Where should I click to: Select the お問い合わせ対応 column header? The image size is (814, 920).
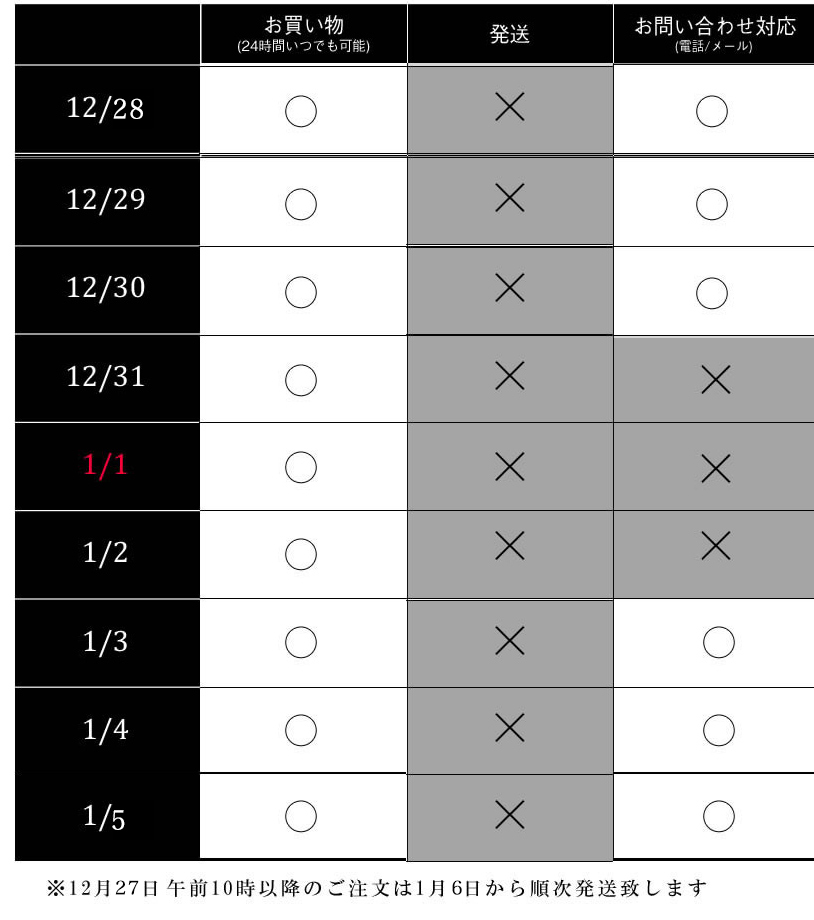point(714,33)
